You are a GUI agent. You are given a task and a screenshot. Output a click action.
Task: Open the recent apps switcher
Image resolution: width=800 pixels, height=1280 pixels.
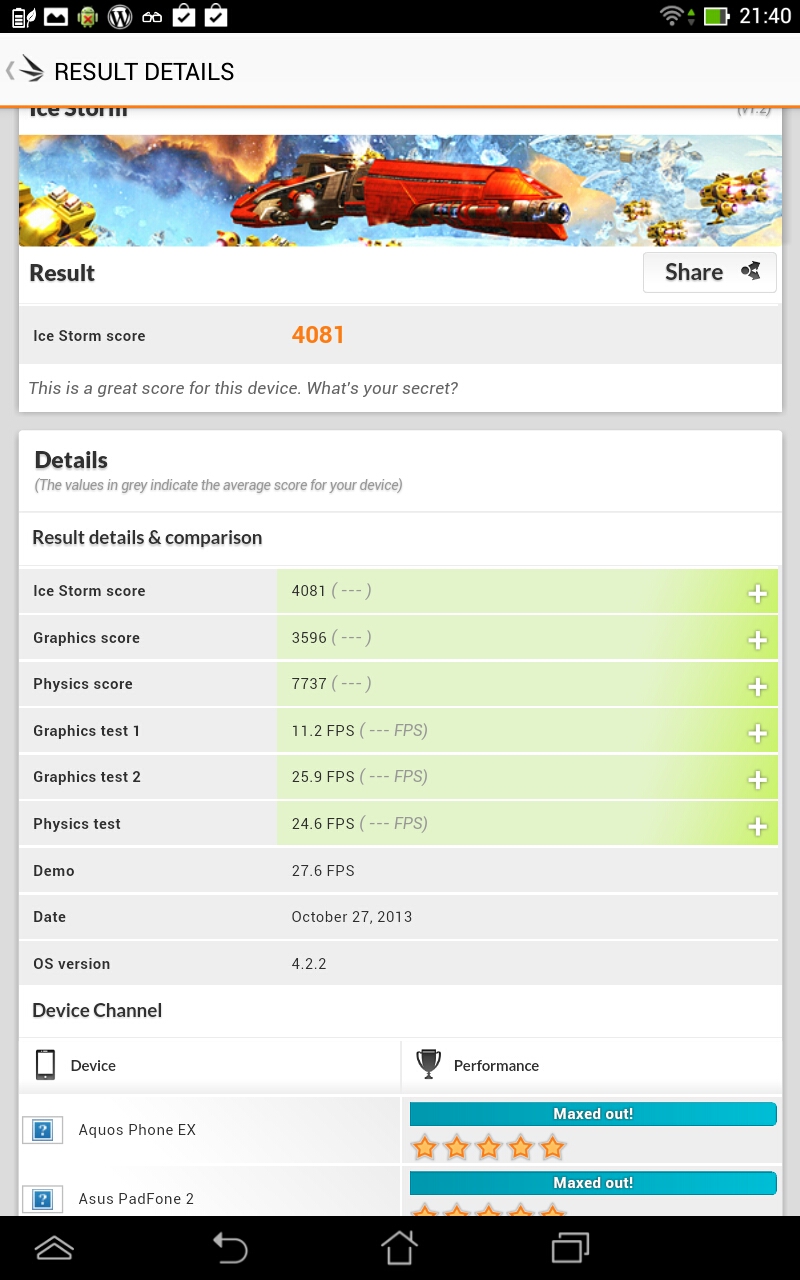(571, 1247)
